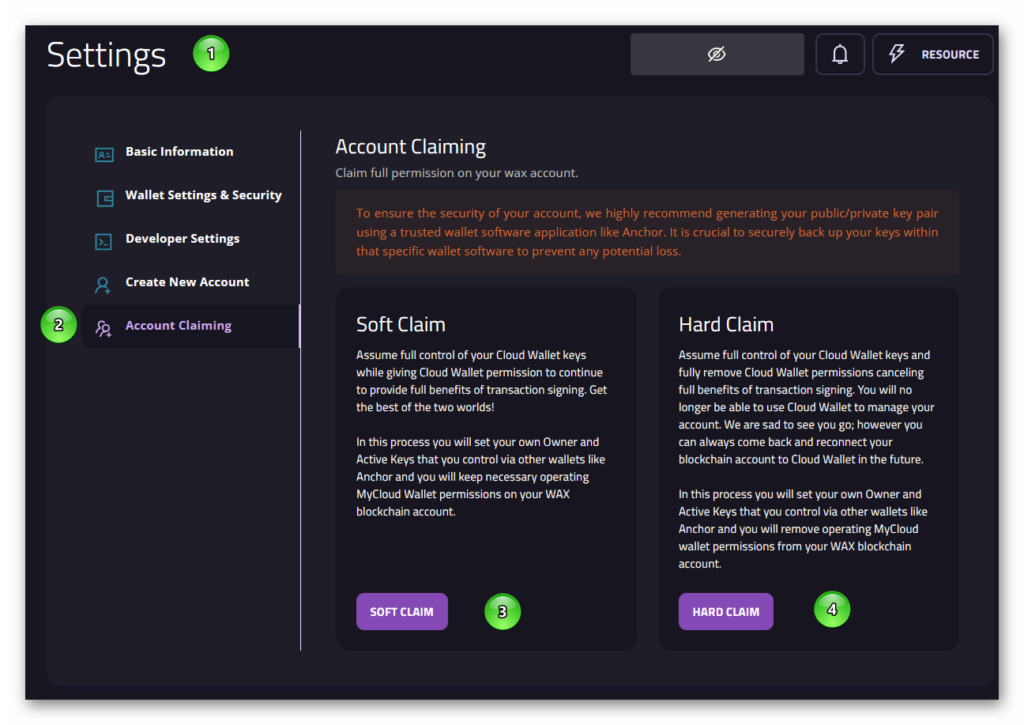Screen dimensions: 1024x725
Task: Click the Soft Claim card heading
Action: (x=400, y=325)
